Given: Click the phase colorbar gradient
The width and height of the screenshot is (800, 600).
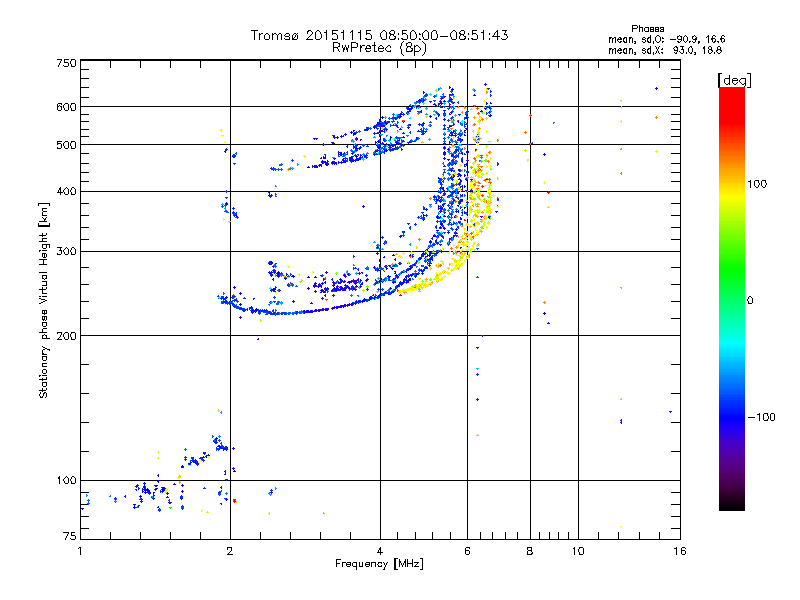Looking at the screenshot, I should [732, 298].
